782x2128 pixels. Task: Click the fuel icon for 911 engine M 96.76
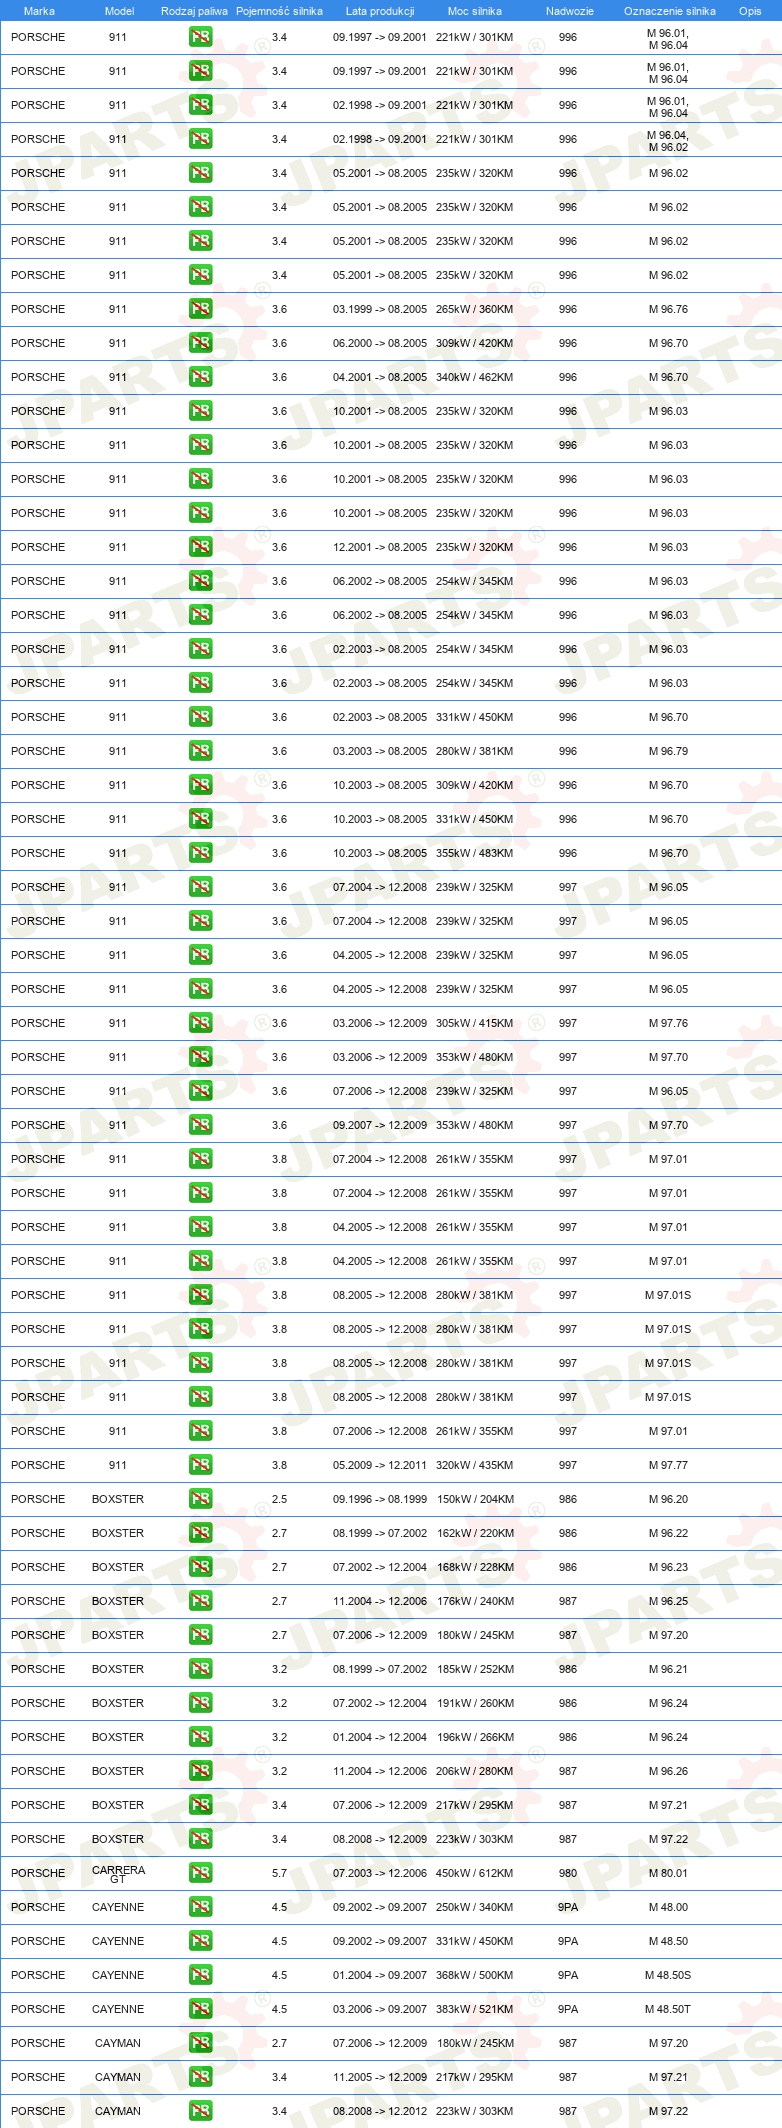(201, 308)
